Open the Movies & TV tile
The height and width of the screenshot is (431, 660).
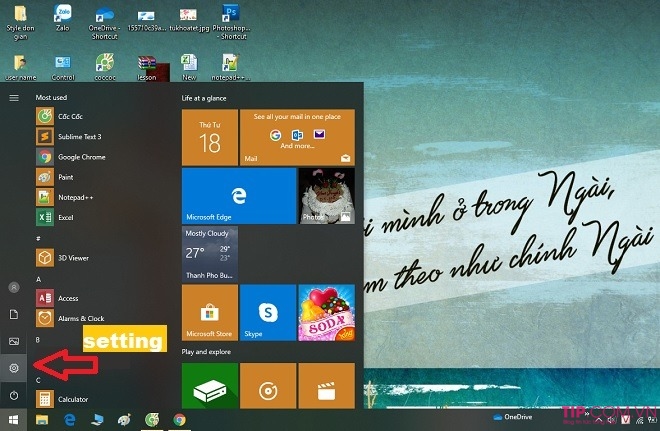pos(327,386)
